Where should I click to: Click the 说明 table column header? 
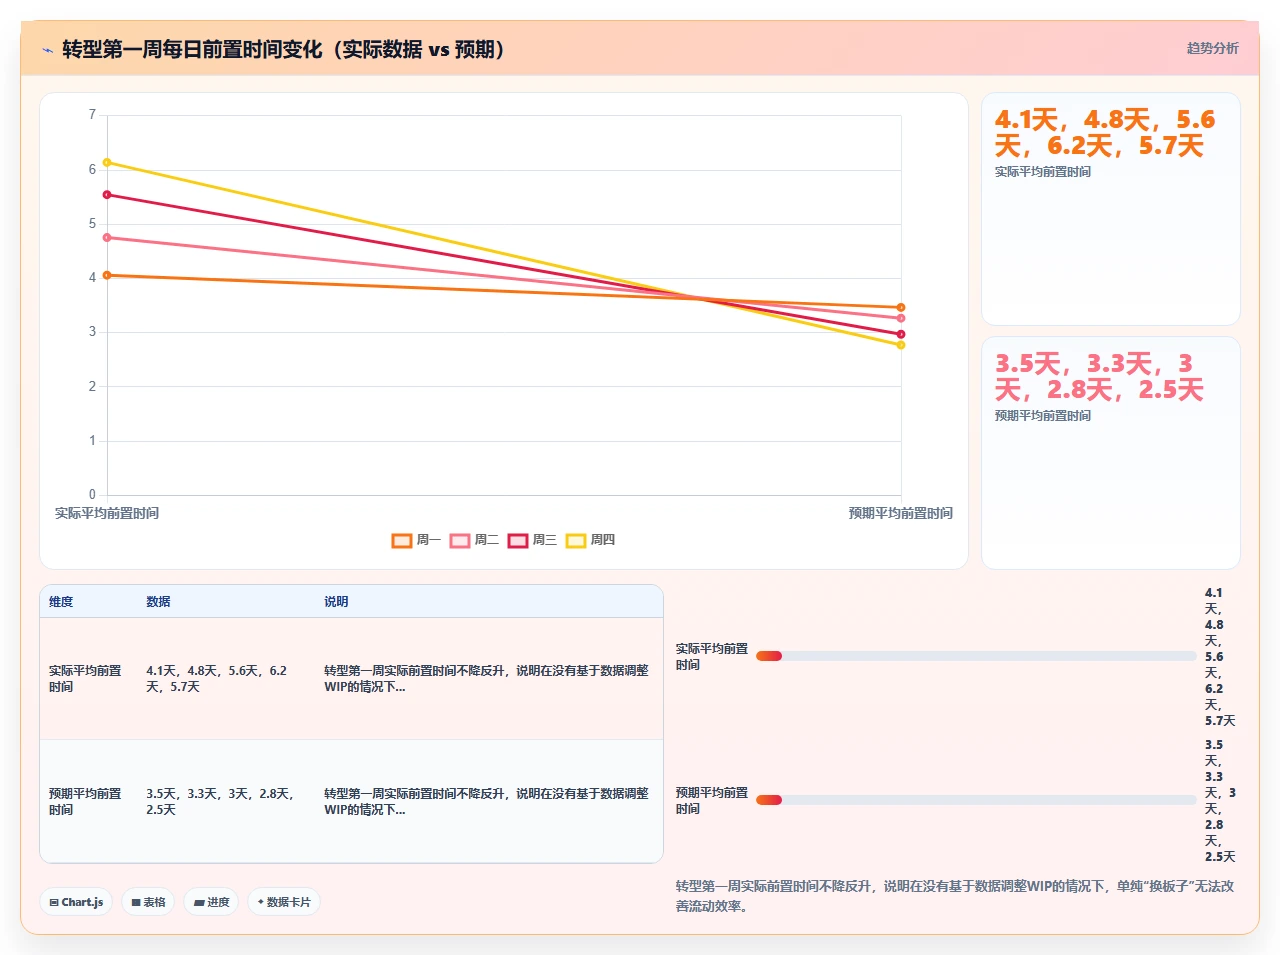pos(336,602)
